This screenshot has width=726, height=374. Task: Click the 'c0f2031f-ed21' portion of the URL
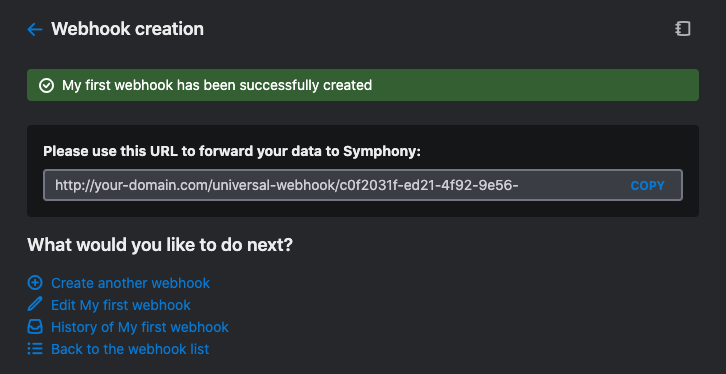tap(388, 186)
